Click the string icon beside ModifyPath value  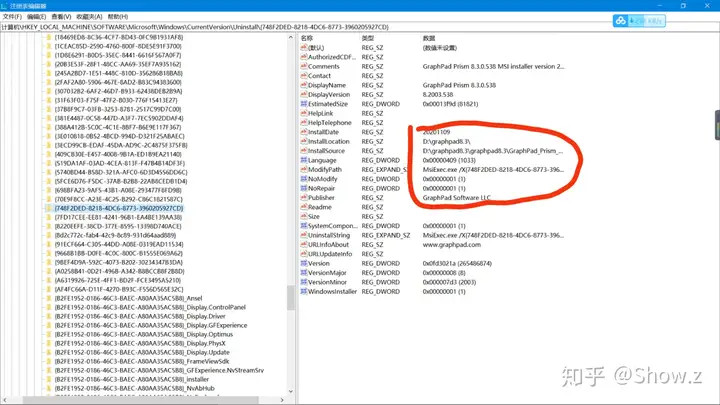pyautogui.click(x=304, y=169)
